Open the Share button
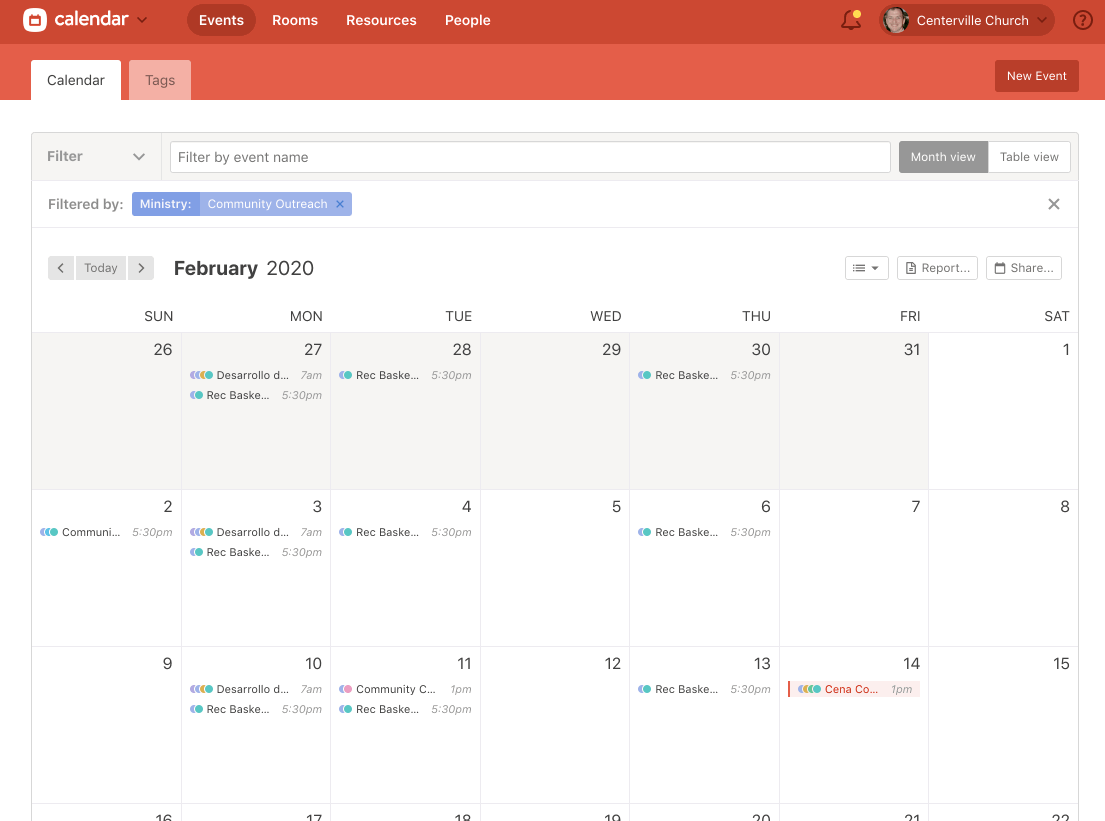The image size is (1105, 821). pyautogui.click(x=1023, y=268)
